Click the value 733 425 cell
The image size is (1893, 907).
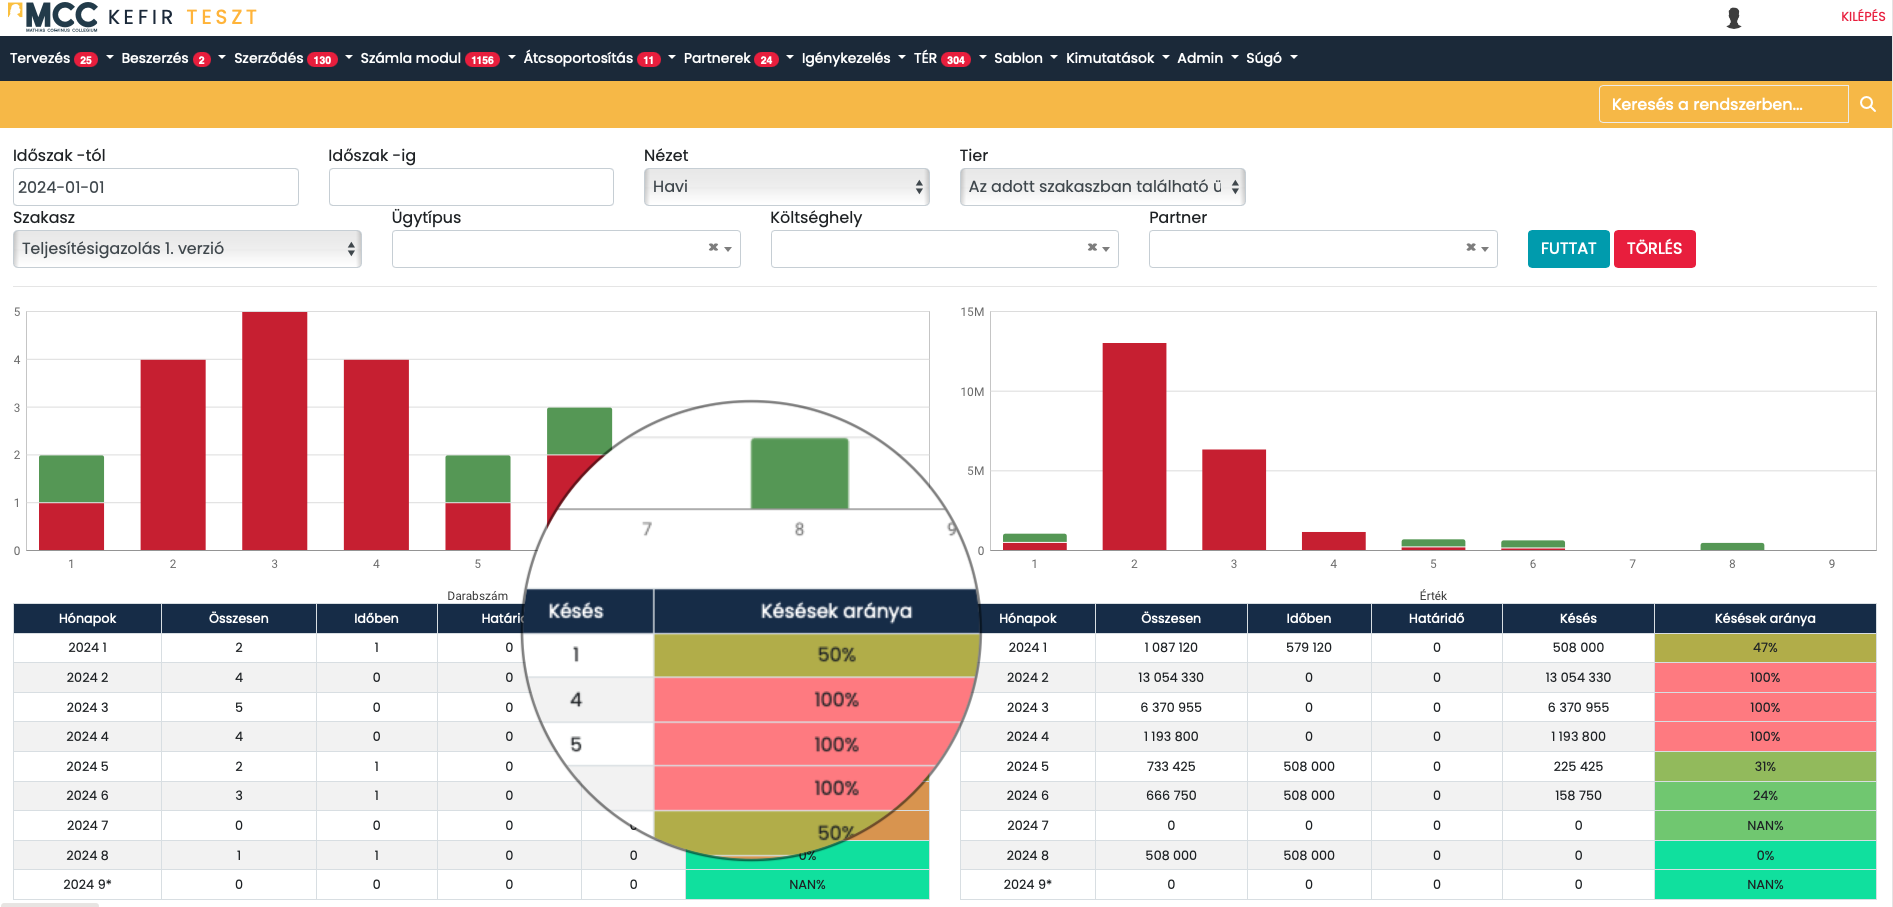[1171, 767]
